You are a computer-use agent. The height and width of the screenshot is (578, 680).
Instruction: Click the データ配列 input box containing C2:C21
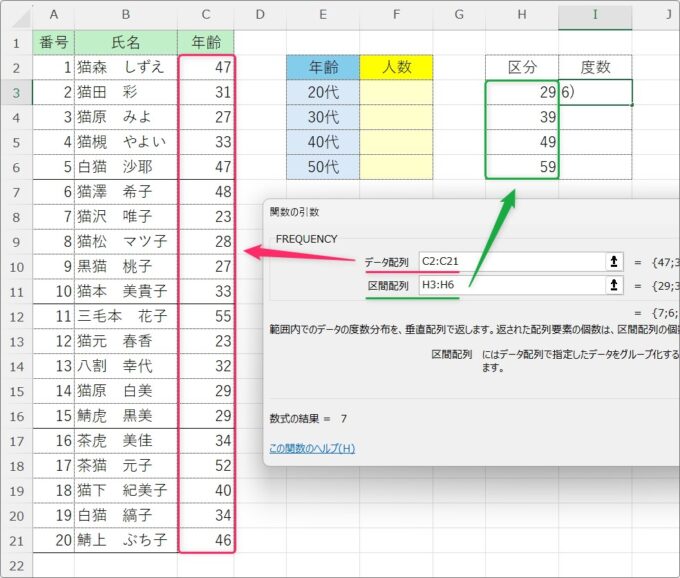pyautogui.click(x=508, y=261)
